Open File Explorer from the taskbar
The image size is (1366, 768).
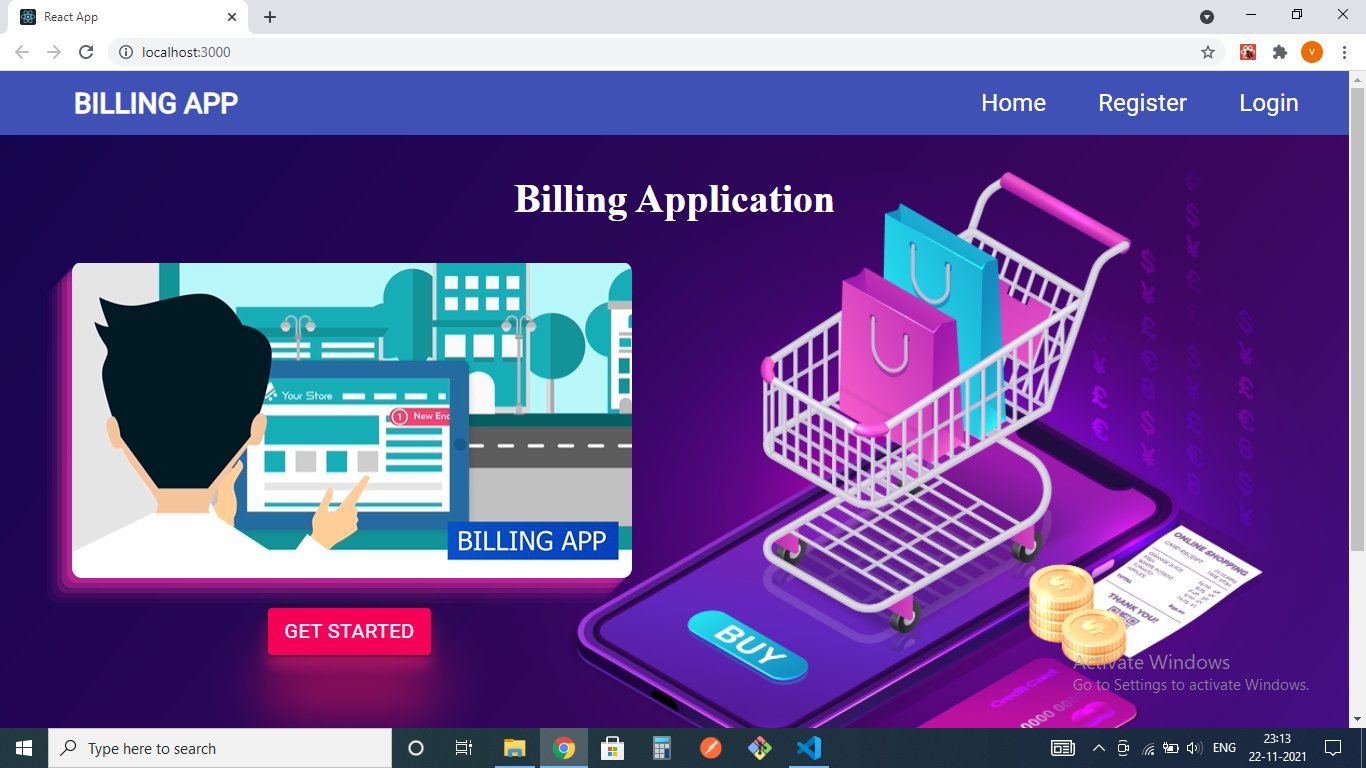(x=514, y=747)
